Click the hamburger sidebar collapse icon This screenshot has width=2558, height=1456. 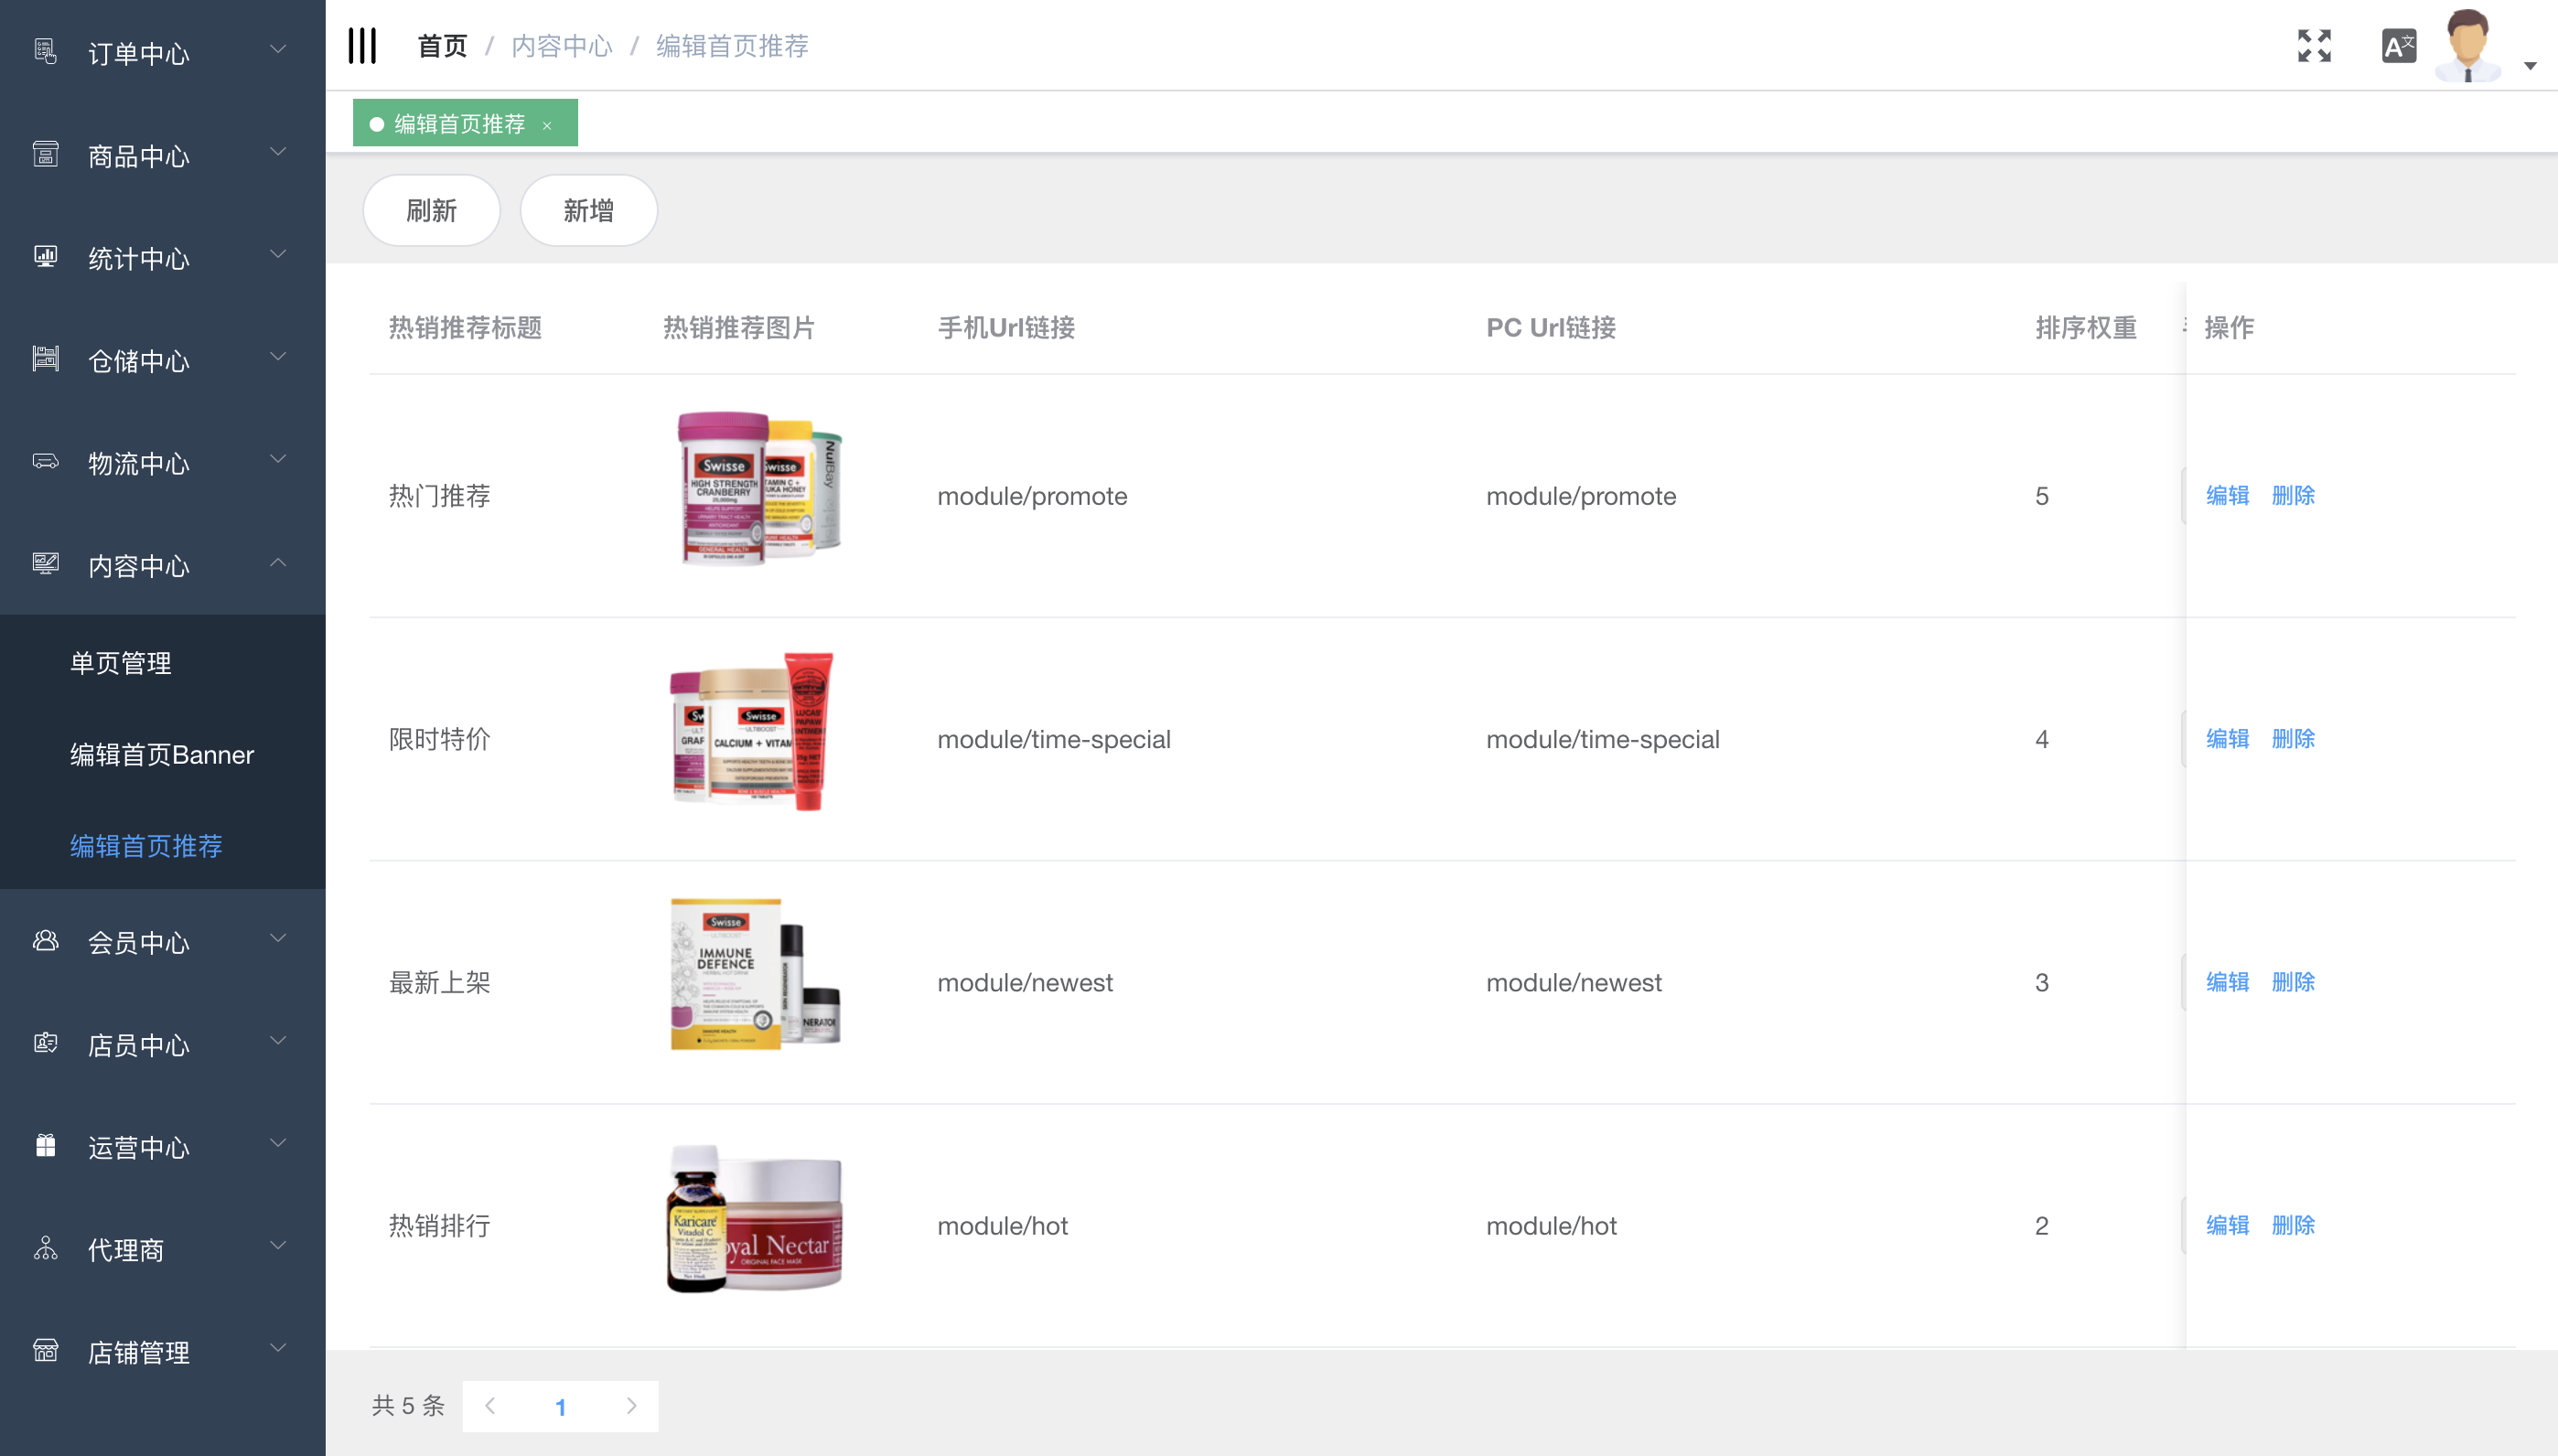362,46
